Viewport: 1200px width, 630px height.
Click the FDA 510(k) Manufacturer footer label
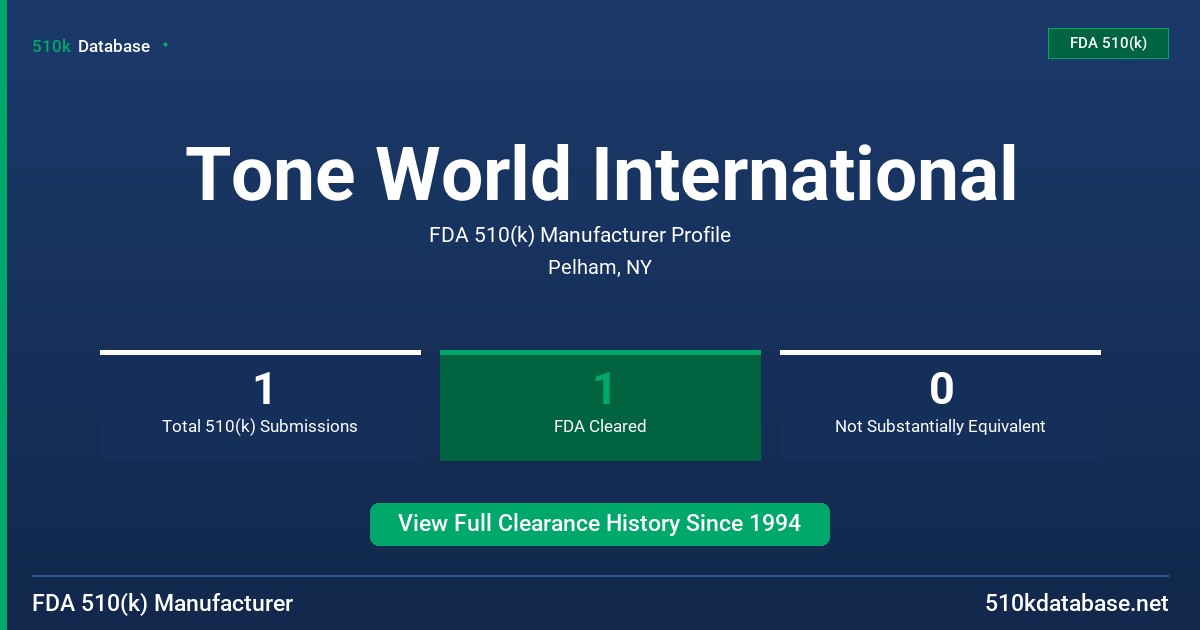(163, 603)
